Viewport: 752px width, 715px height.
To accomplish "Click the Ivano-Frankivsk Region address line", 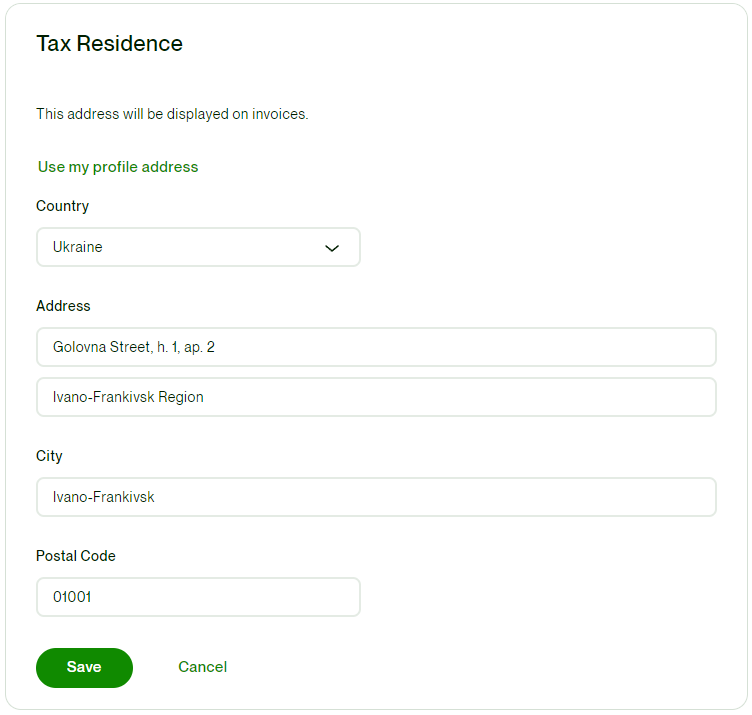I will [x=376, y=397].
